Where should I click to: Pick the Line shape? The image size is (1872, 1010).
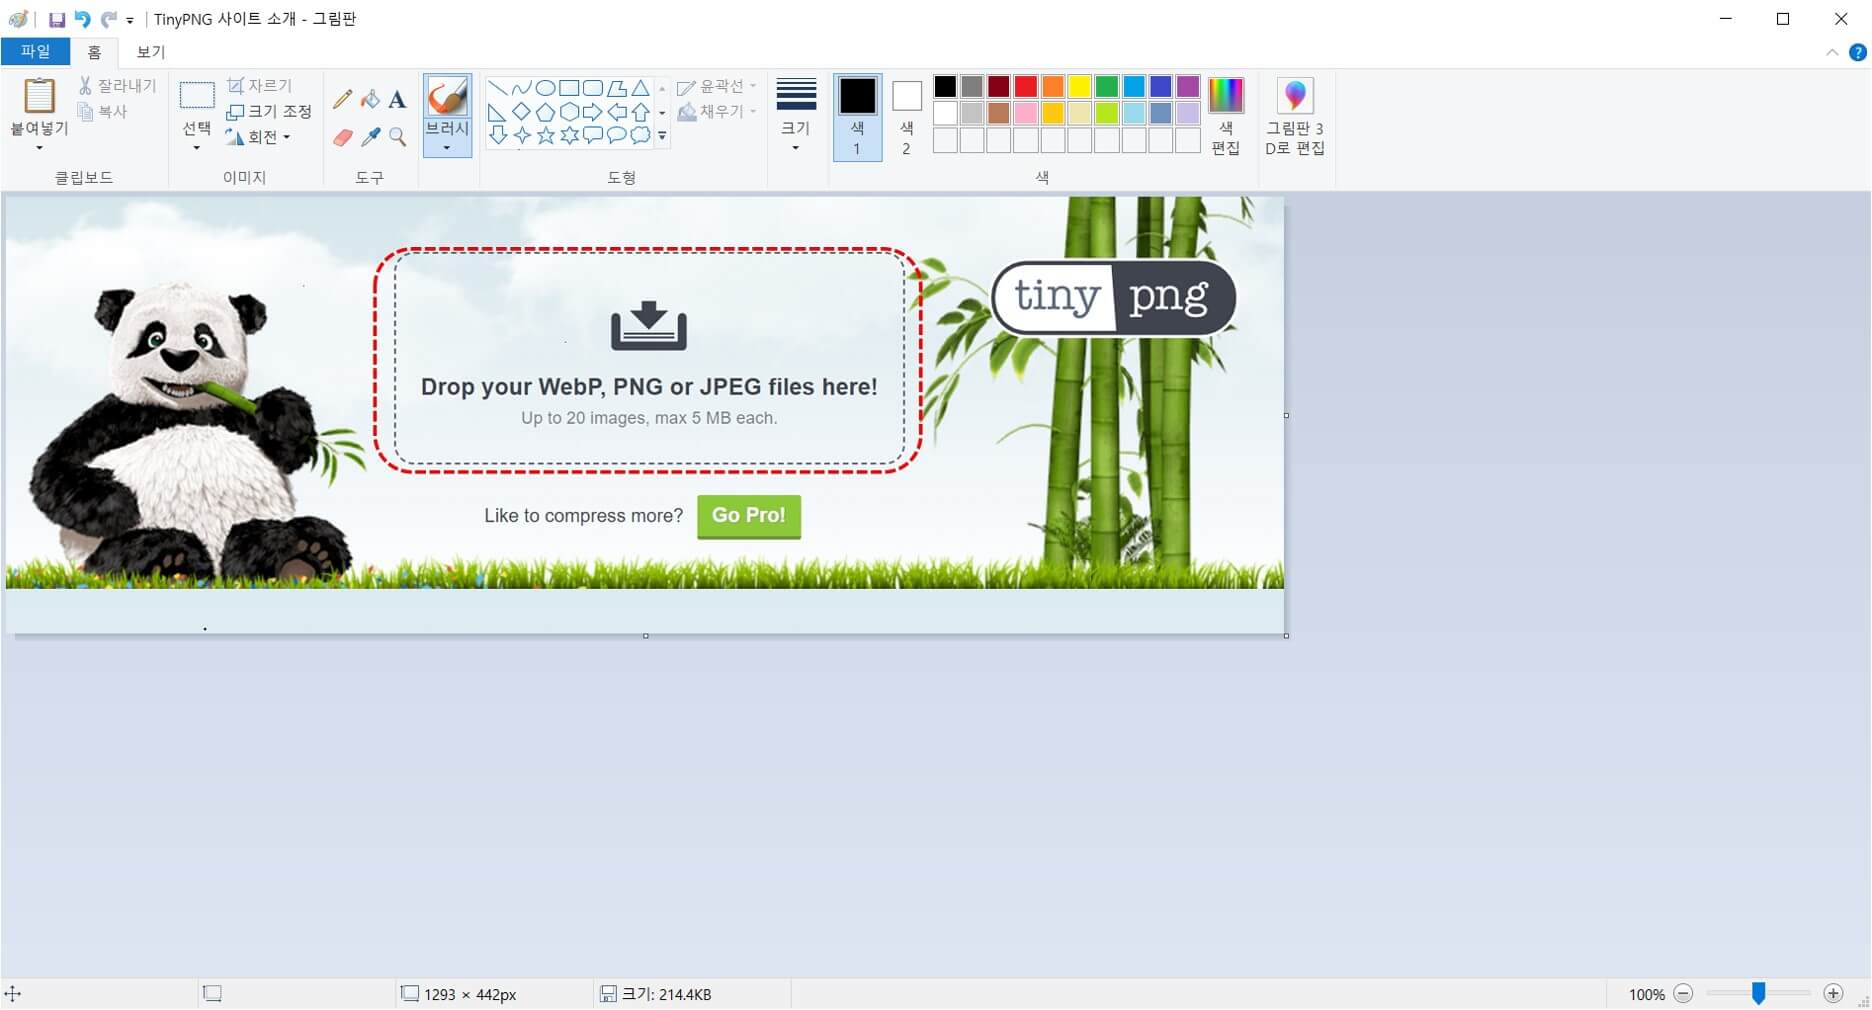tap(497, 88)
